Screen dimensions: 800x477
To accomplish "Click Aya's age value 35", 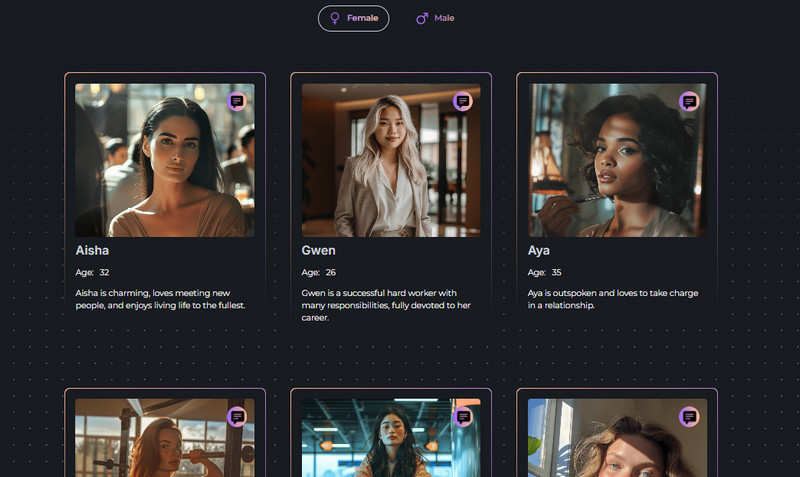I will pos(557,272).
